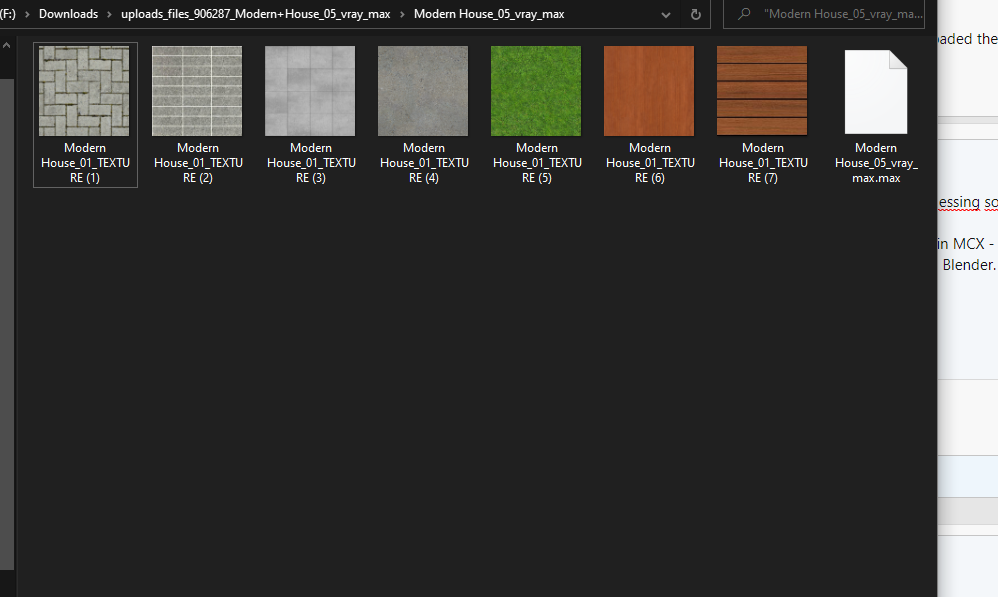
Task: Click the Modern House_05_vray_max breadcrumb segment
Action: point(489,14)
